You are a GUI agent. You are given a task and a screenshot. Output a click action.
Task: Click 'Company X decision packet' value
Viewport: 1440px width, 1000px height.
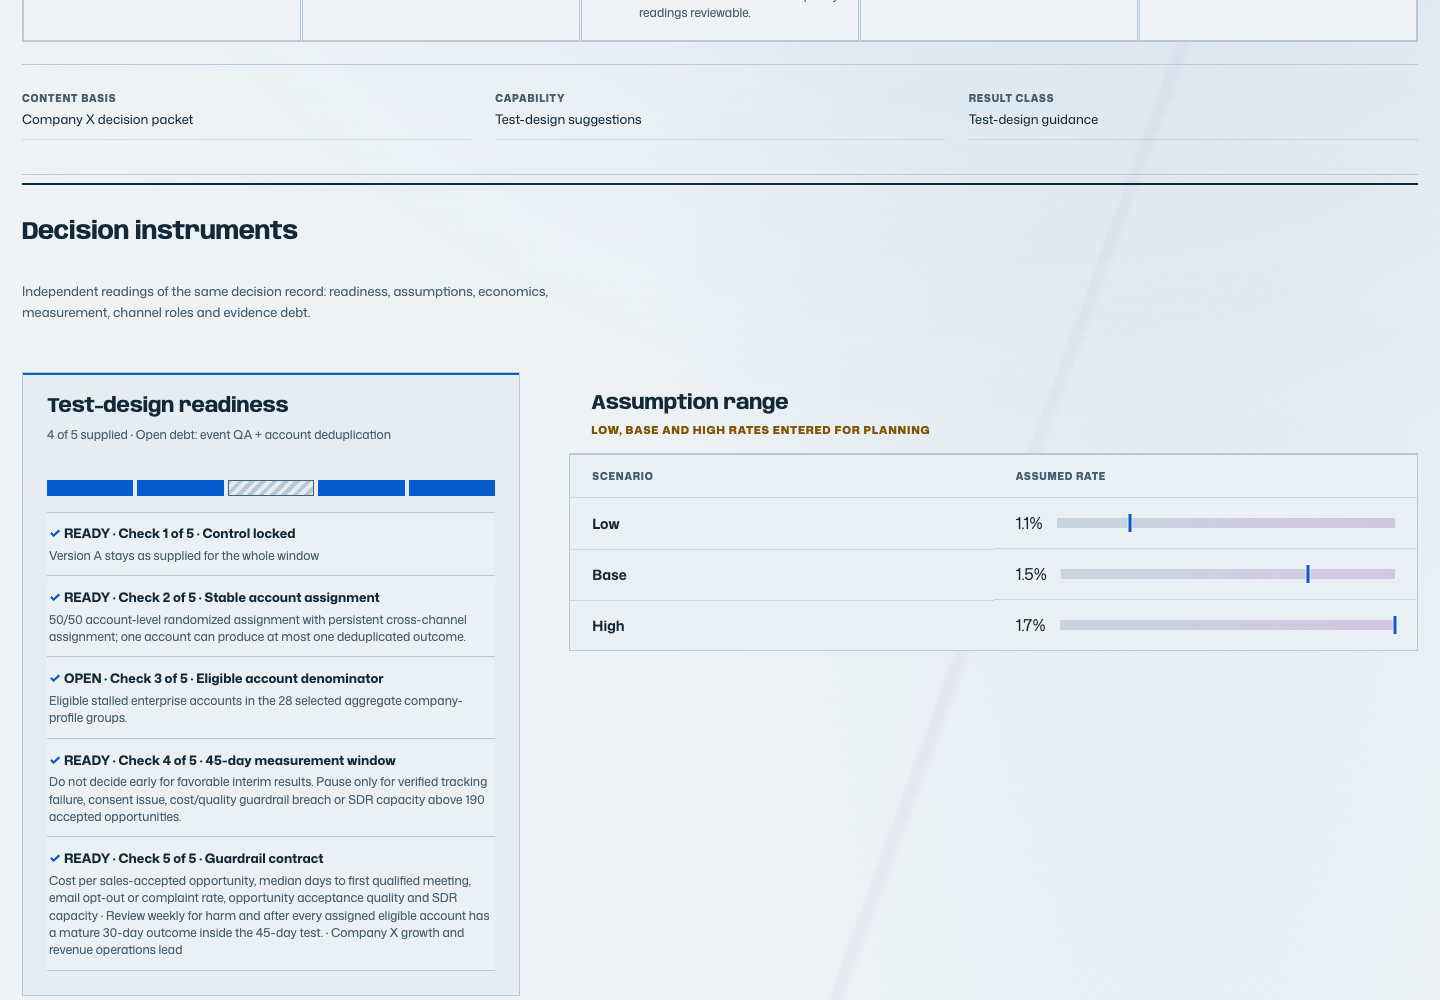pyautogui.click(x=108, y=120)
